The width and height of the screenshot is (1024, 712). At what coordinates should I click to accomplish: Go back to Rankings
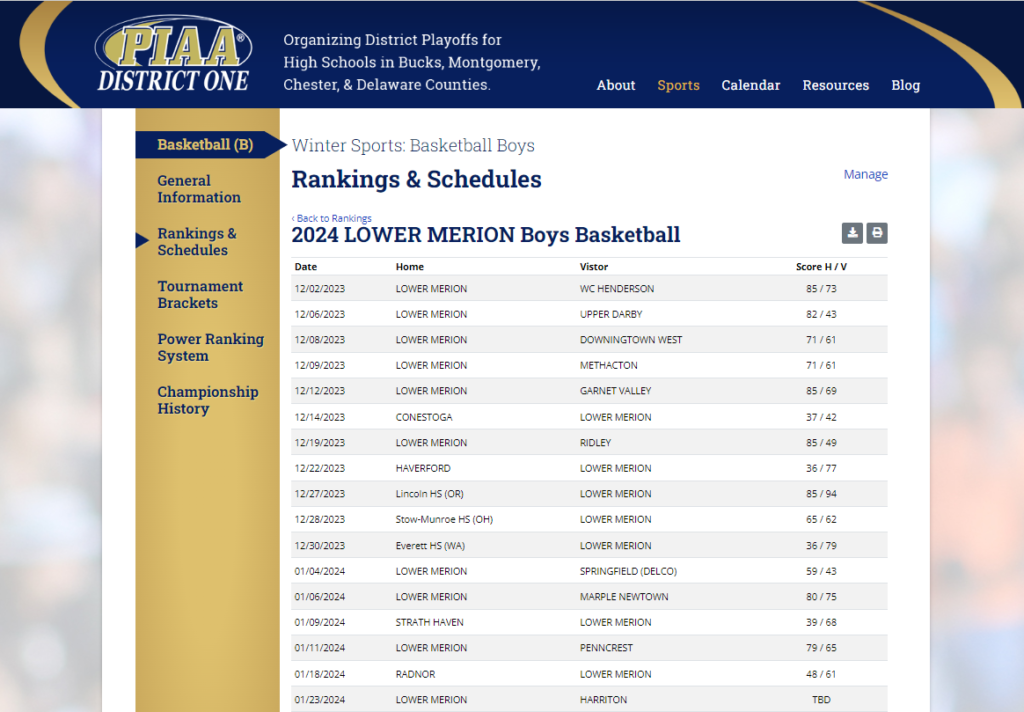tap(332, 218)
